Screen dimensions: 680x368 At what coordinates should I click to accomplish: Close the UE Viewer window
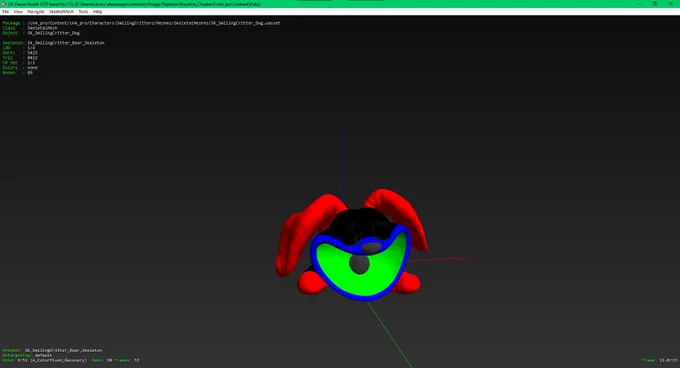671,4
